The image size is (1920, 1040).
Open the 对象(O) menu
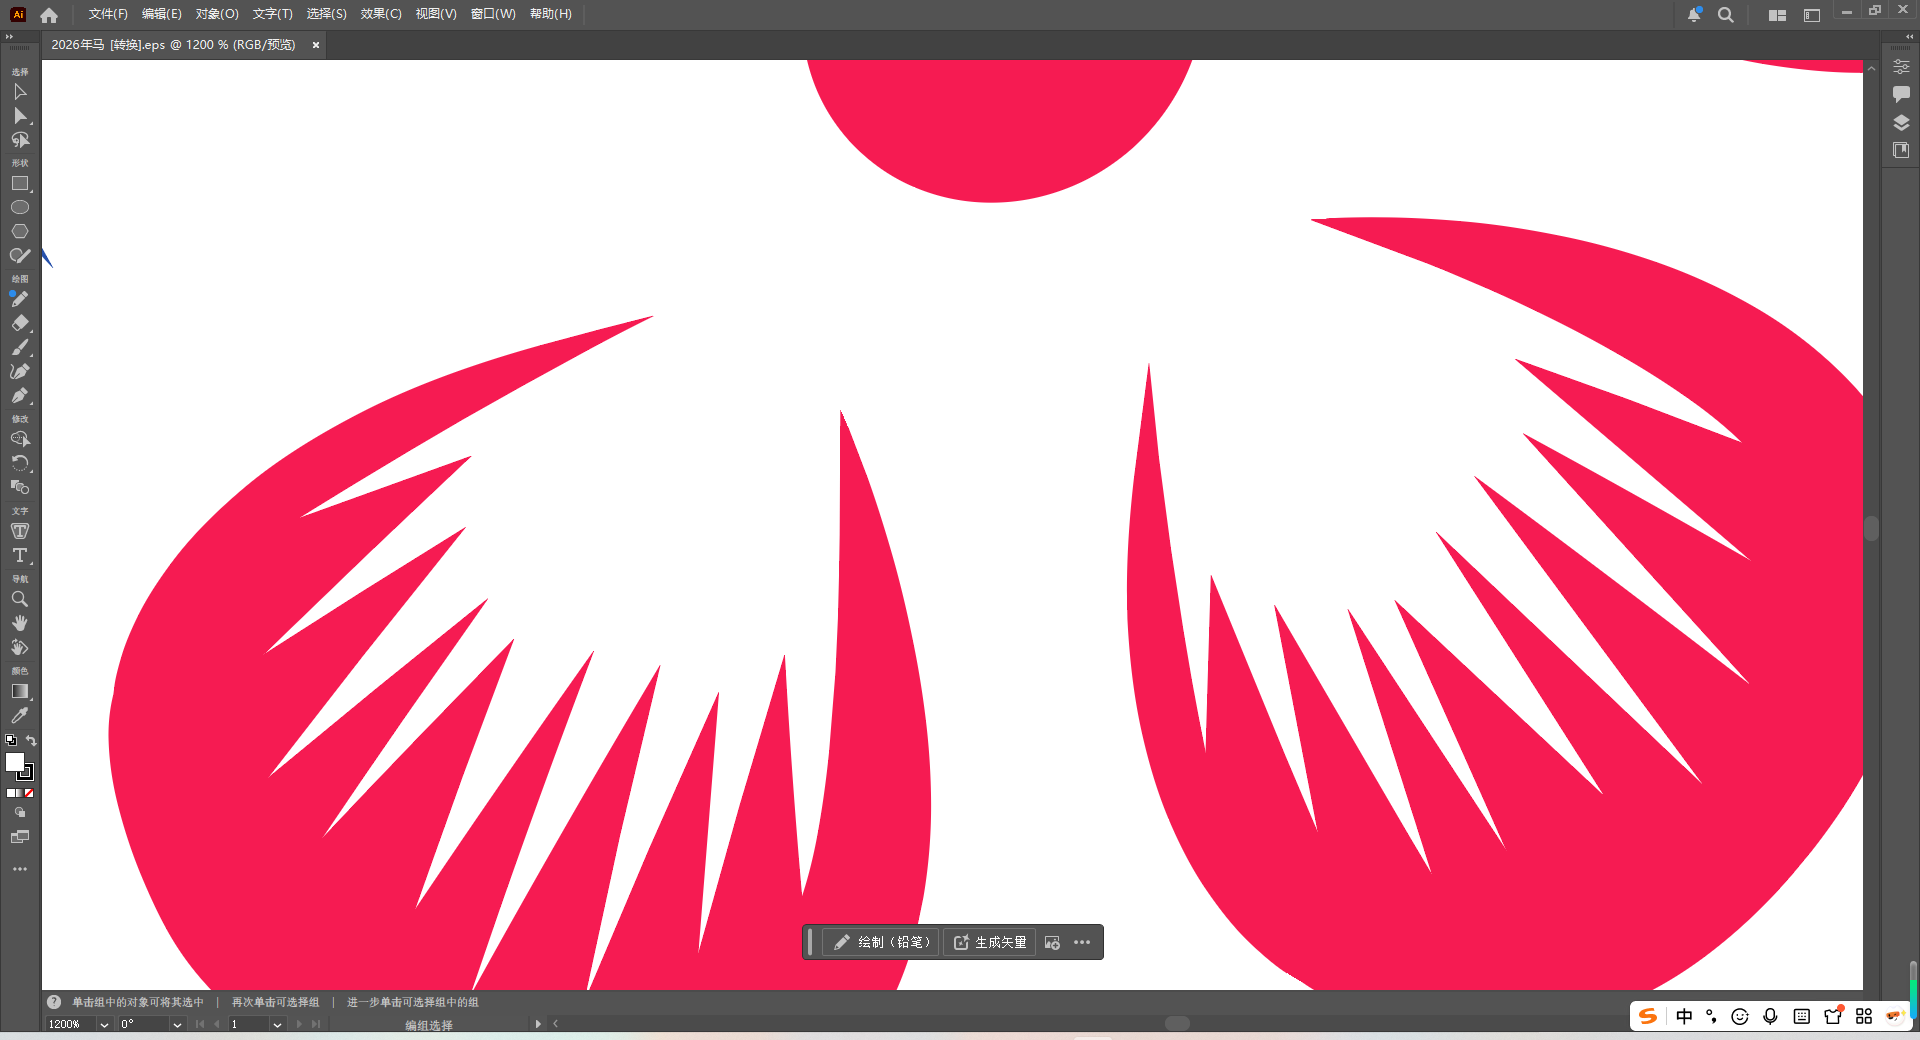[217, 14]
